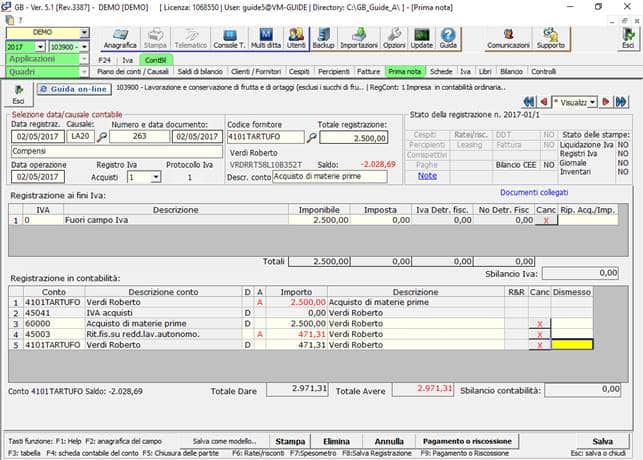Open the Controlli tab
The width and height of the screenshot is (643, 460).
coord(544,72)
